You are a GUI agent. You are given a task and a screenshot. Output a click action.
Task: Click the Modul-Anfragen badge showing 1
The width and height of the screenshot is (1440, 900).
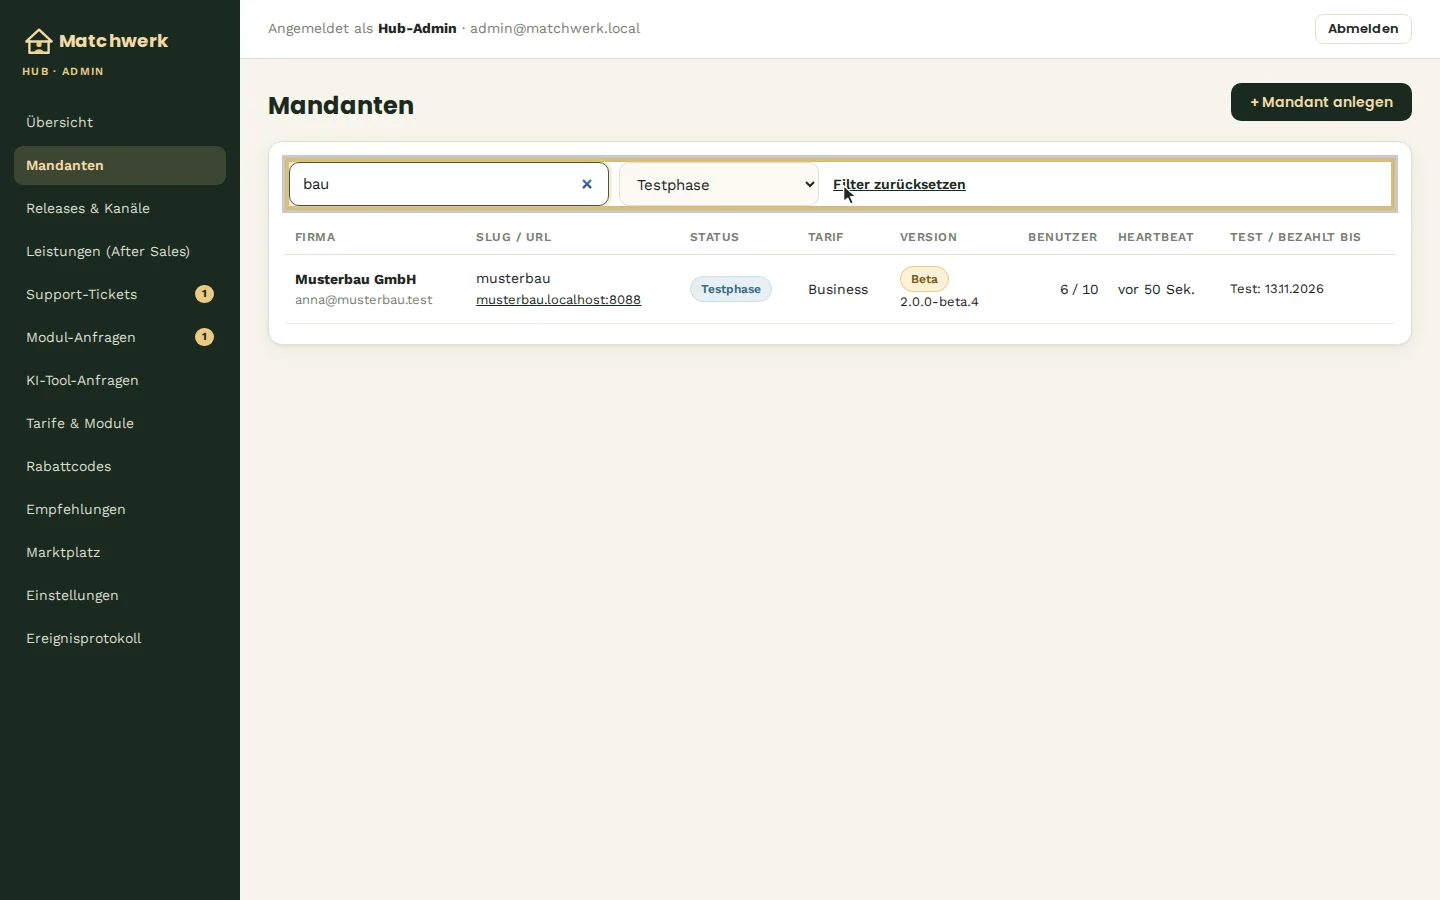(x=204, y=337)
